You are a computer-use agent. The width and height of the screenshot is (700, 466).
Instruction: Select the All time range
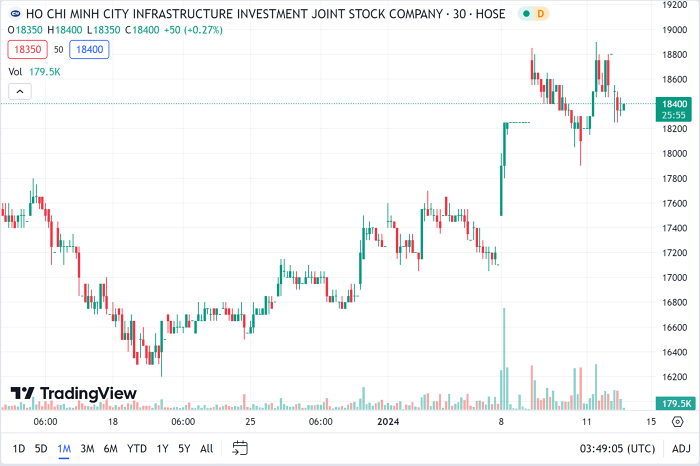pos(206,449)
